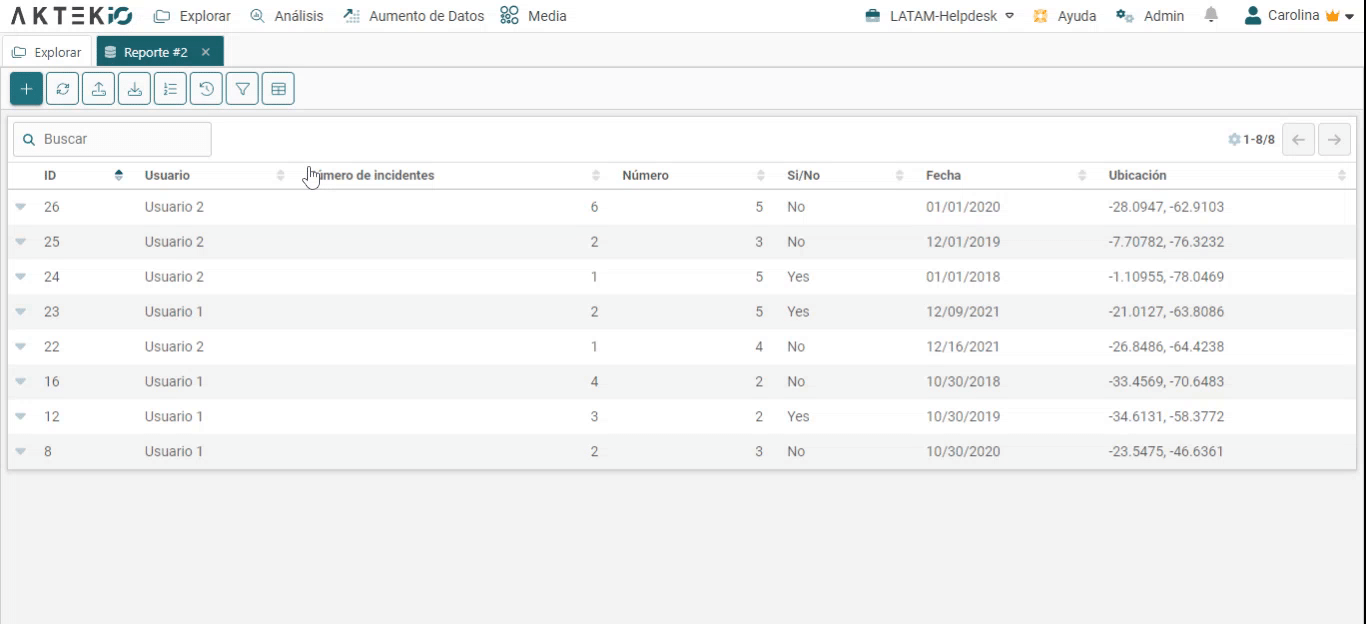Click date 10/30/2018
The width and height of the screenshot is (1366, 624).
click(963, 382)
